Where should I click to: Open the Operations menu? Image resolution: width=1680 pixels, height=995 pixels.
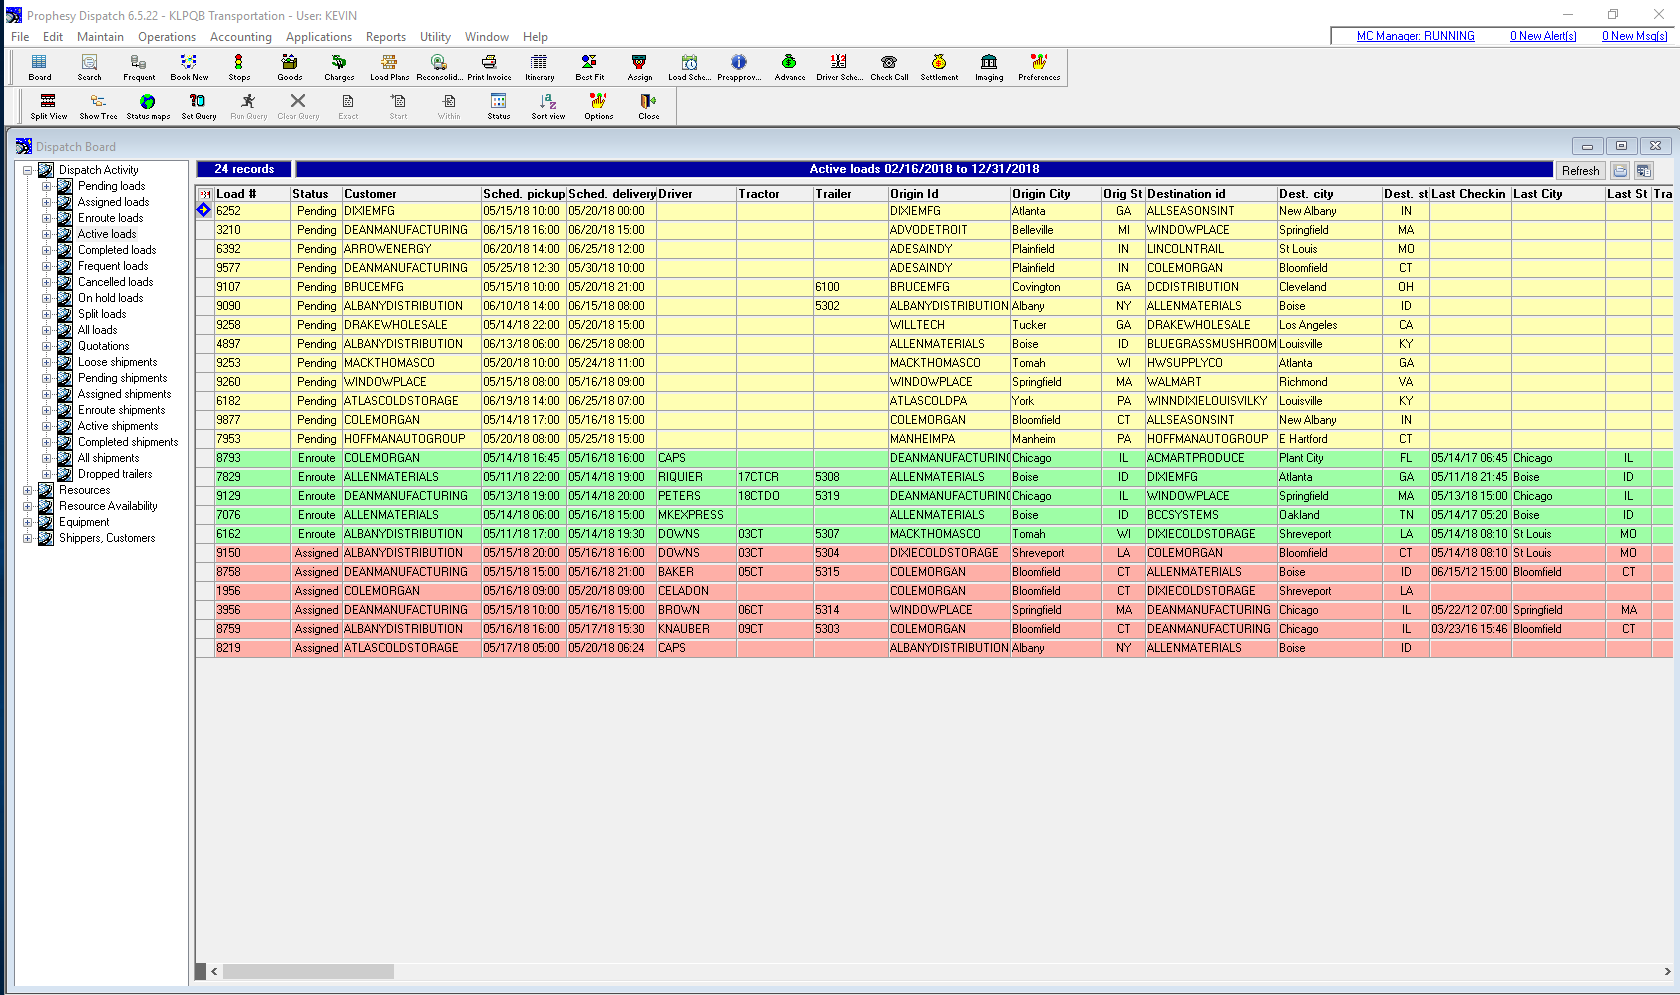[x=167, y=37]
